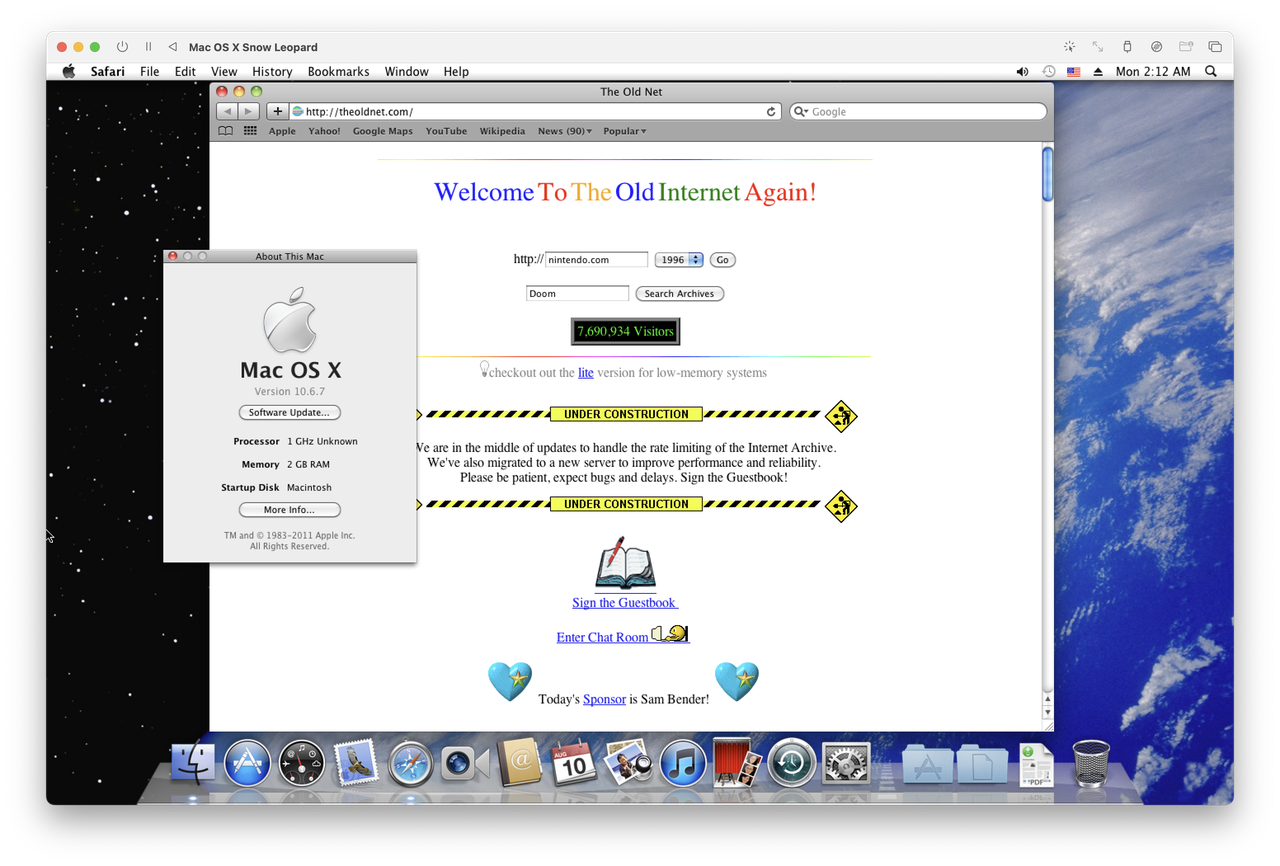Click the More Info... button
Image resolution: width=1280 pixels, height=866 pixels.
click(290, 510)
